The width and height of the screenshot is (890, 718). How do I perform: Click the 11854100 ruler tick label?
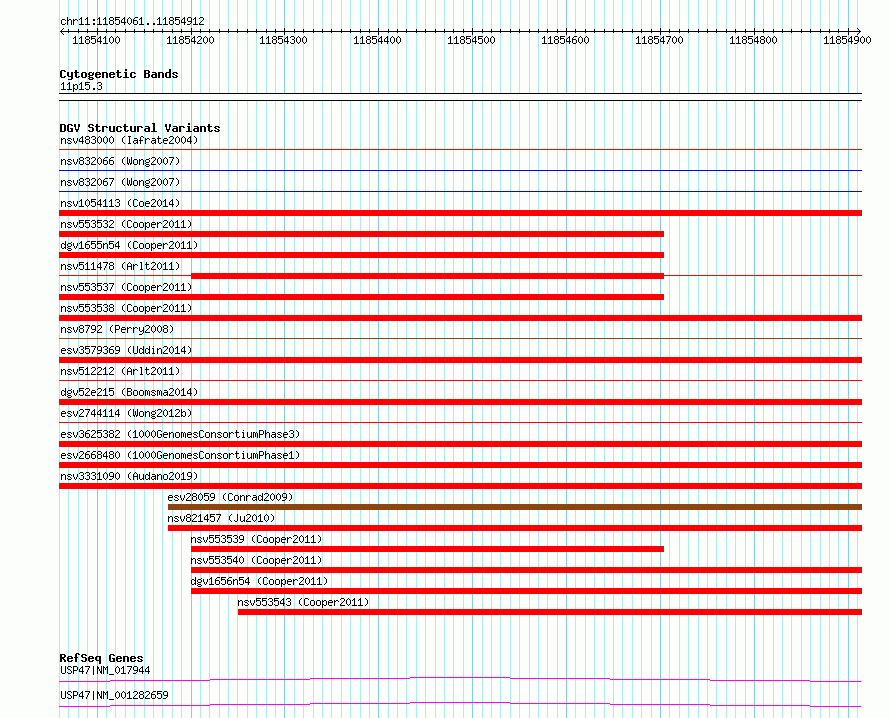point(96,40)
